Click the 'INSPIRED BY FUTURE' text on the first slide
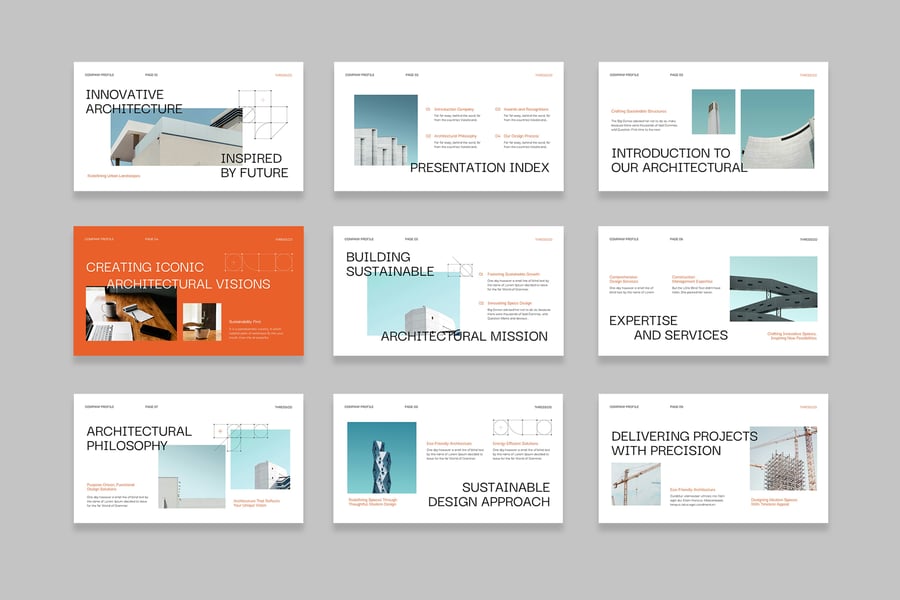900x600 pixels. pyautogui.click(x=254, y=166)
